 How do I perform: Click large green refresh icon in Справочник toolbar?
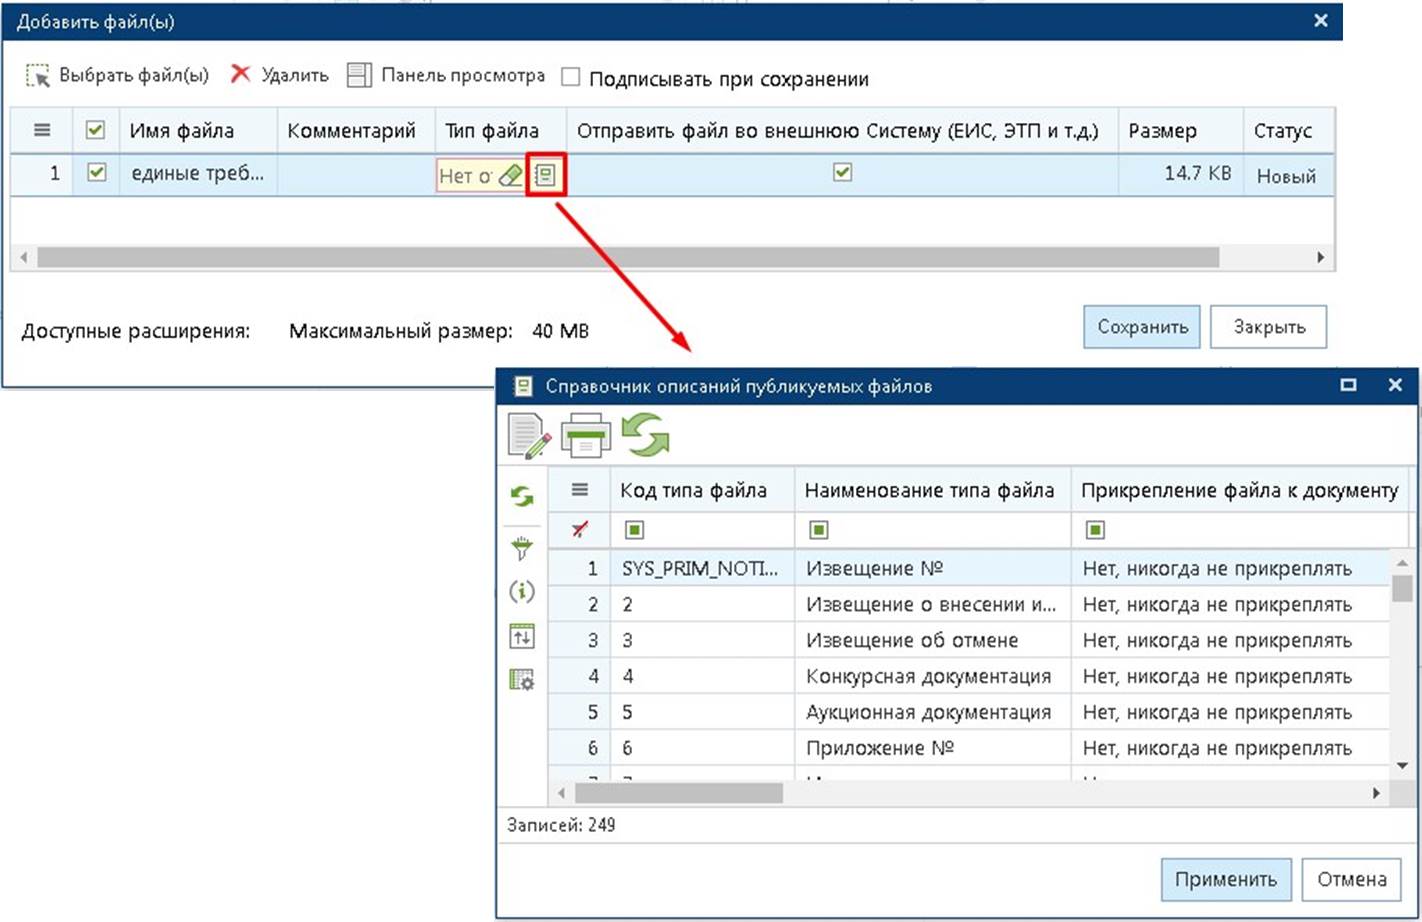point(645,437)
